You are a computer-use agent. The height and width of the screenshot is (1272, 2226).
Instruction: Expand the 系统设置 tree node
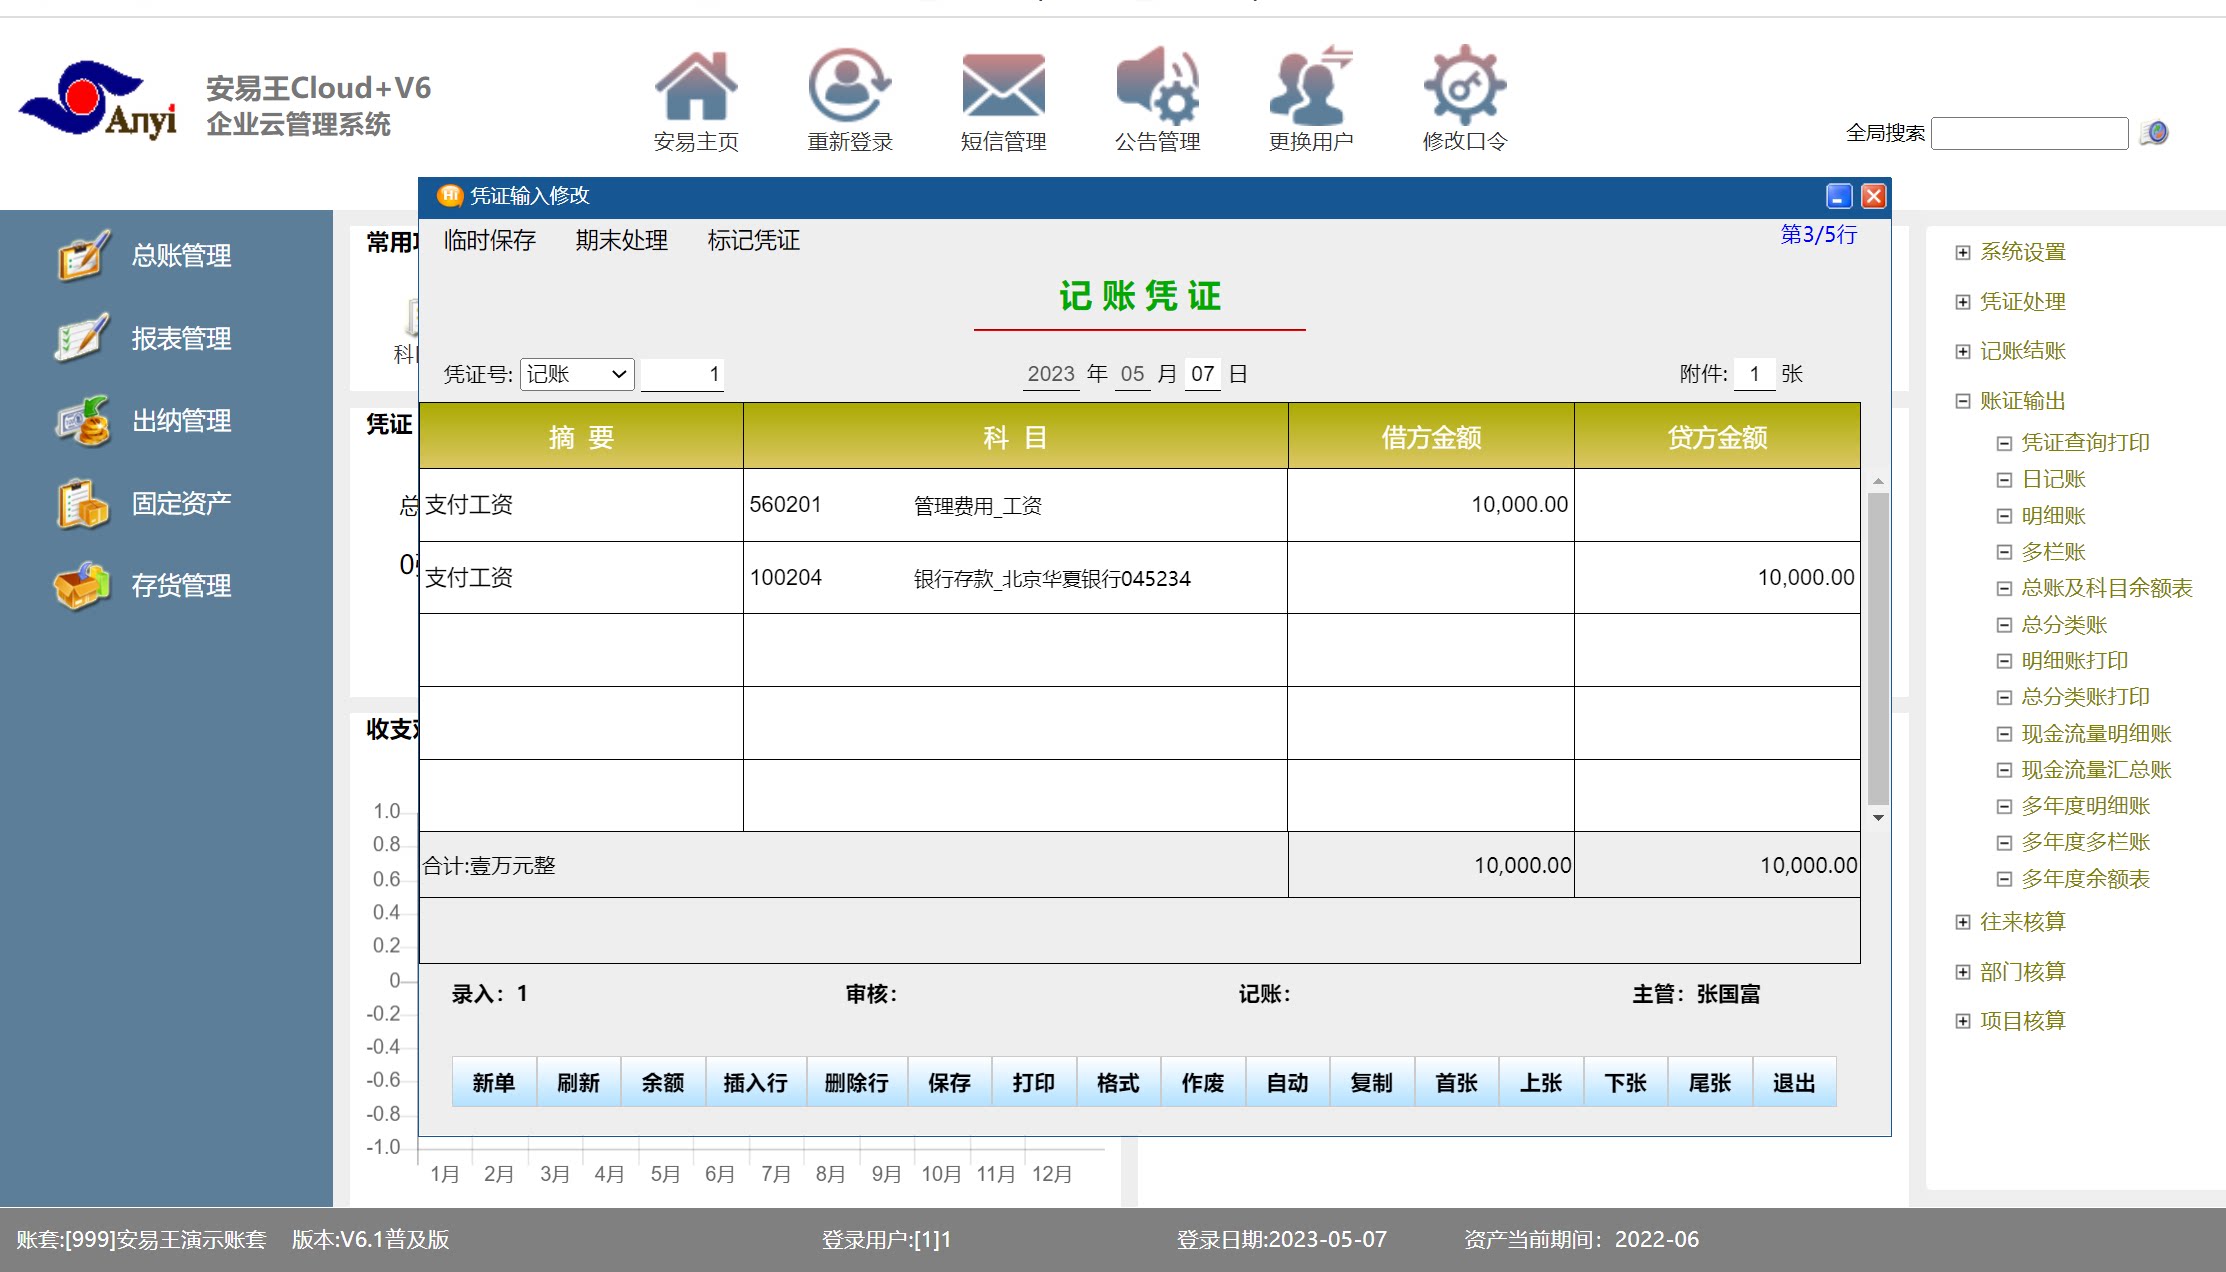coord(1963,252)
